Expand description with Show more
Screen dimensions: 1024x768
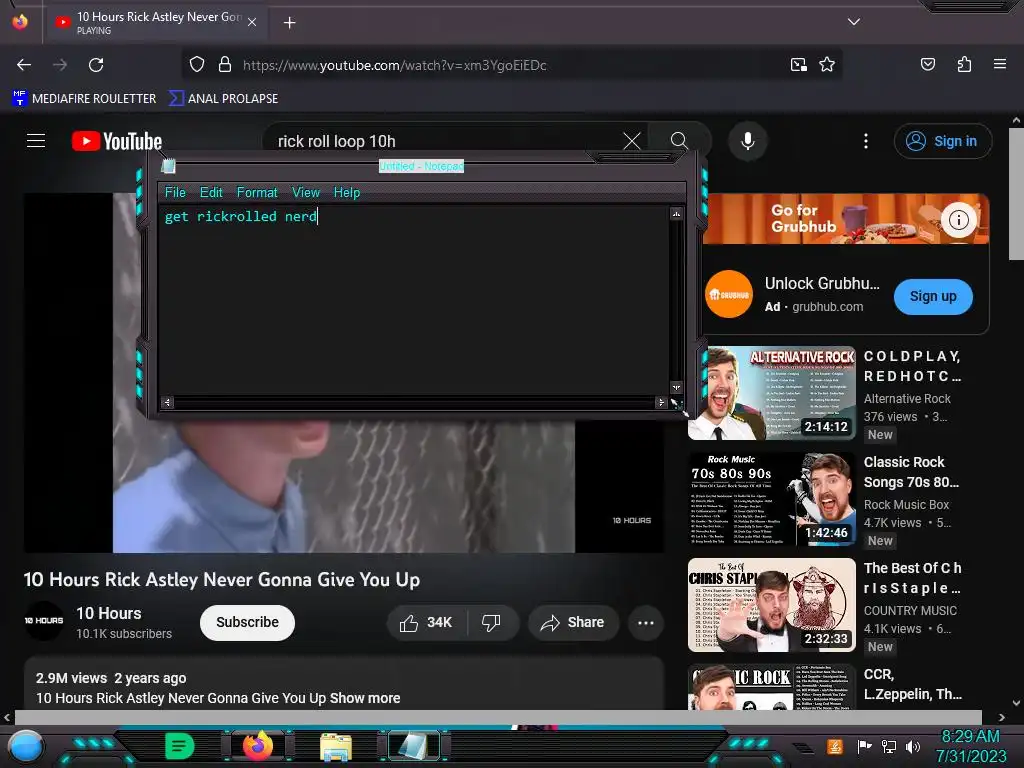pyautogui.click(x=364, y=698)
